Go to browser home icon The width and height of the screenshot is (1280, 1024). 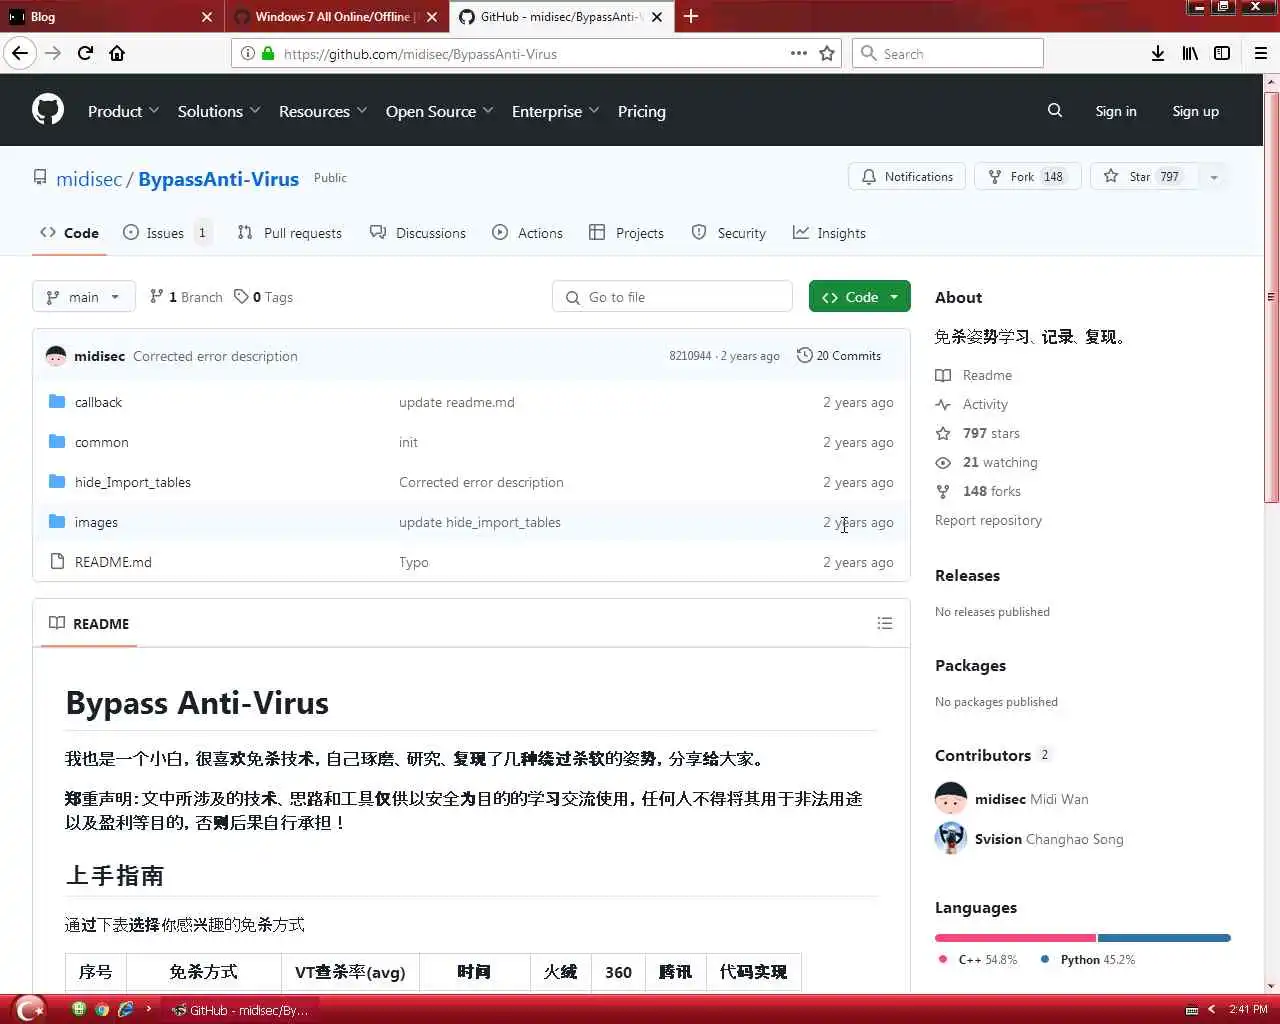pyautogui.click(x=117, y=53)
